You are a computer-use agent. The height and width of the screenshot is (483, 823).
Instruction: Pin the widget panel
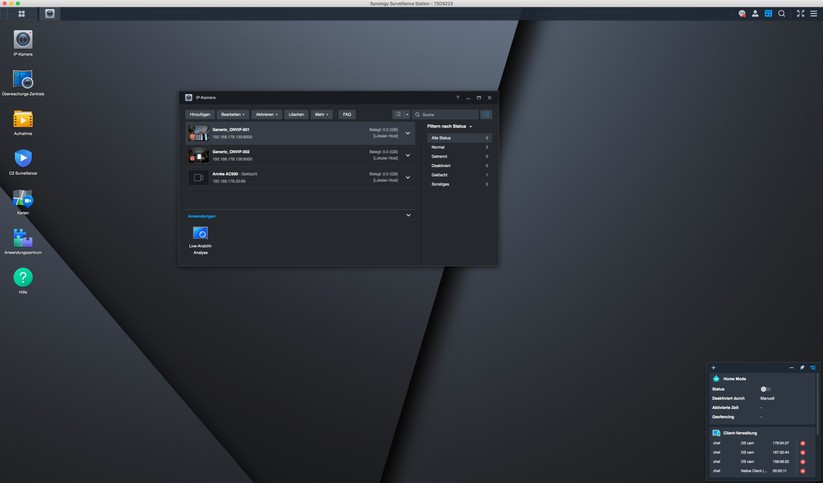[802, 367]
